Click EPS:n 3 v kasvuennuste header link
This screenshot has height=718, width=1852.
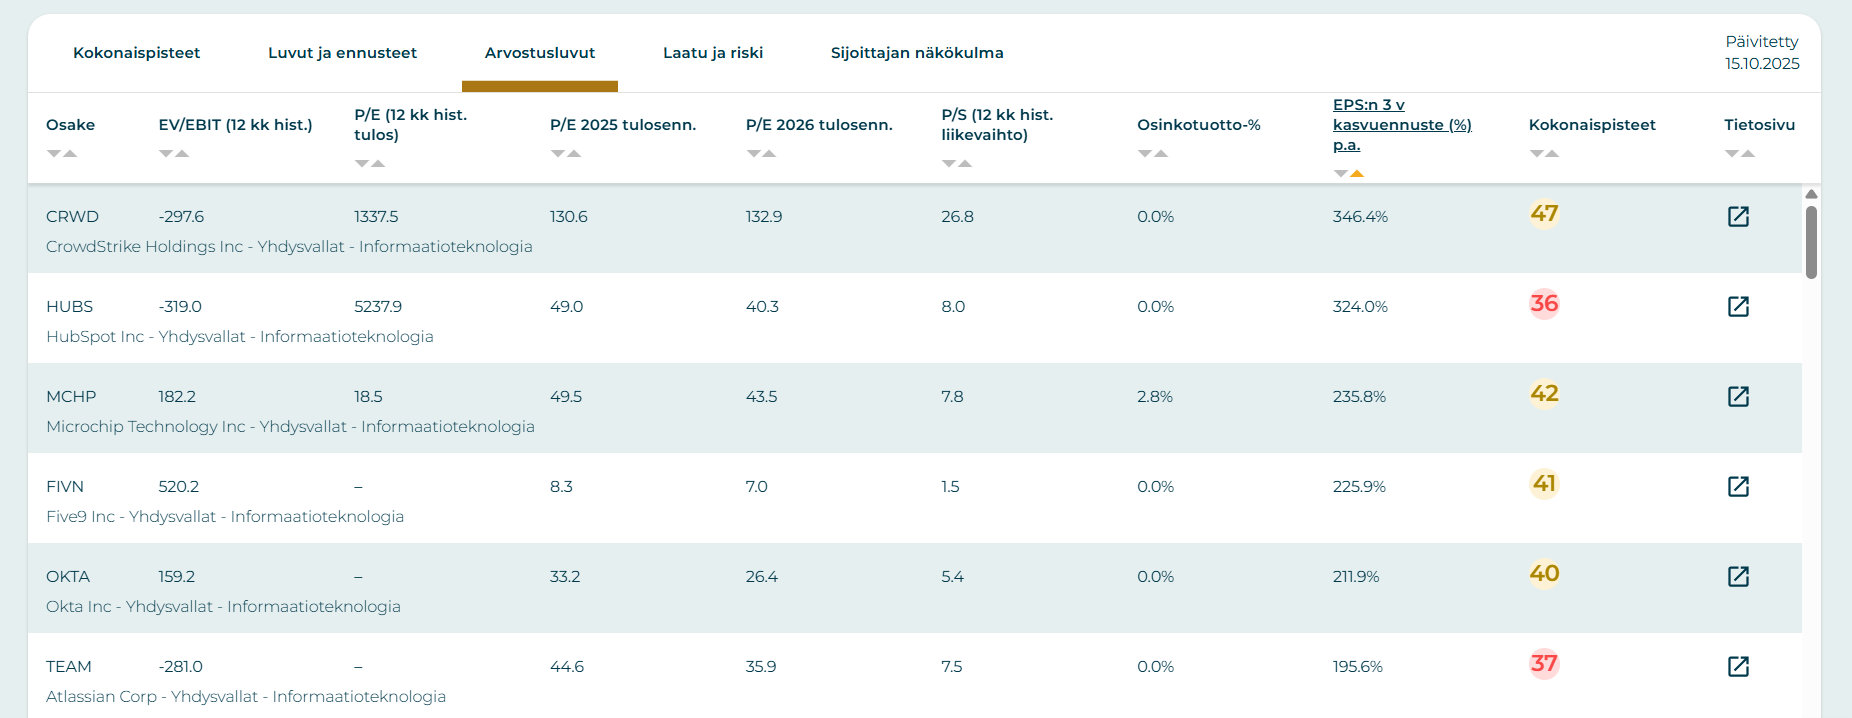[x=1401, y=125]
